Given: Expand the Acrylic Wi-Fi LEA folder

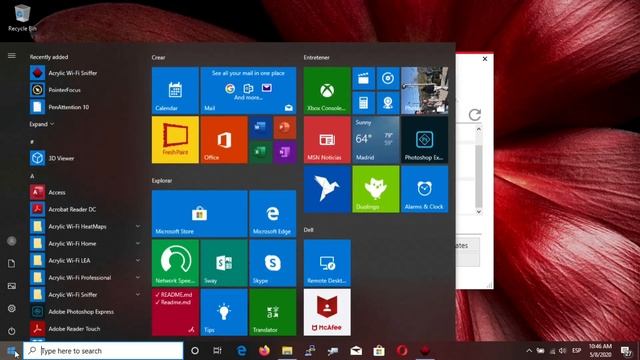Looking at the screenshot, I should 138,260.
